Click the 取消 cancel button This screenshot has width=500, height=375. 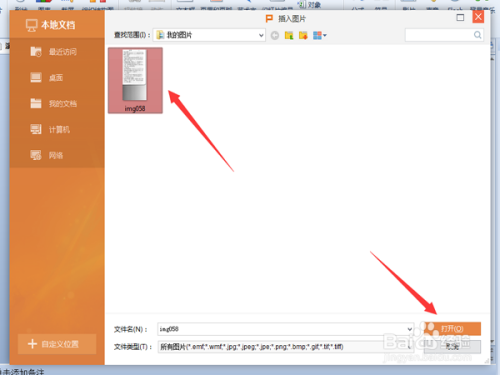[x=452, y=347]
